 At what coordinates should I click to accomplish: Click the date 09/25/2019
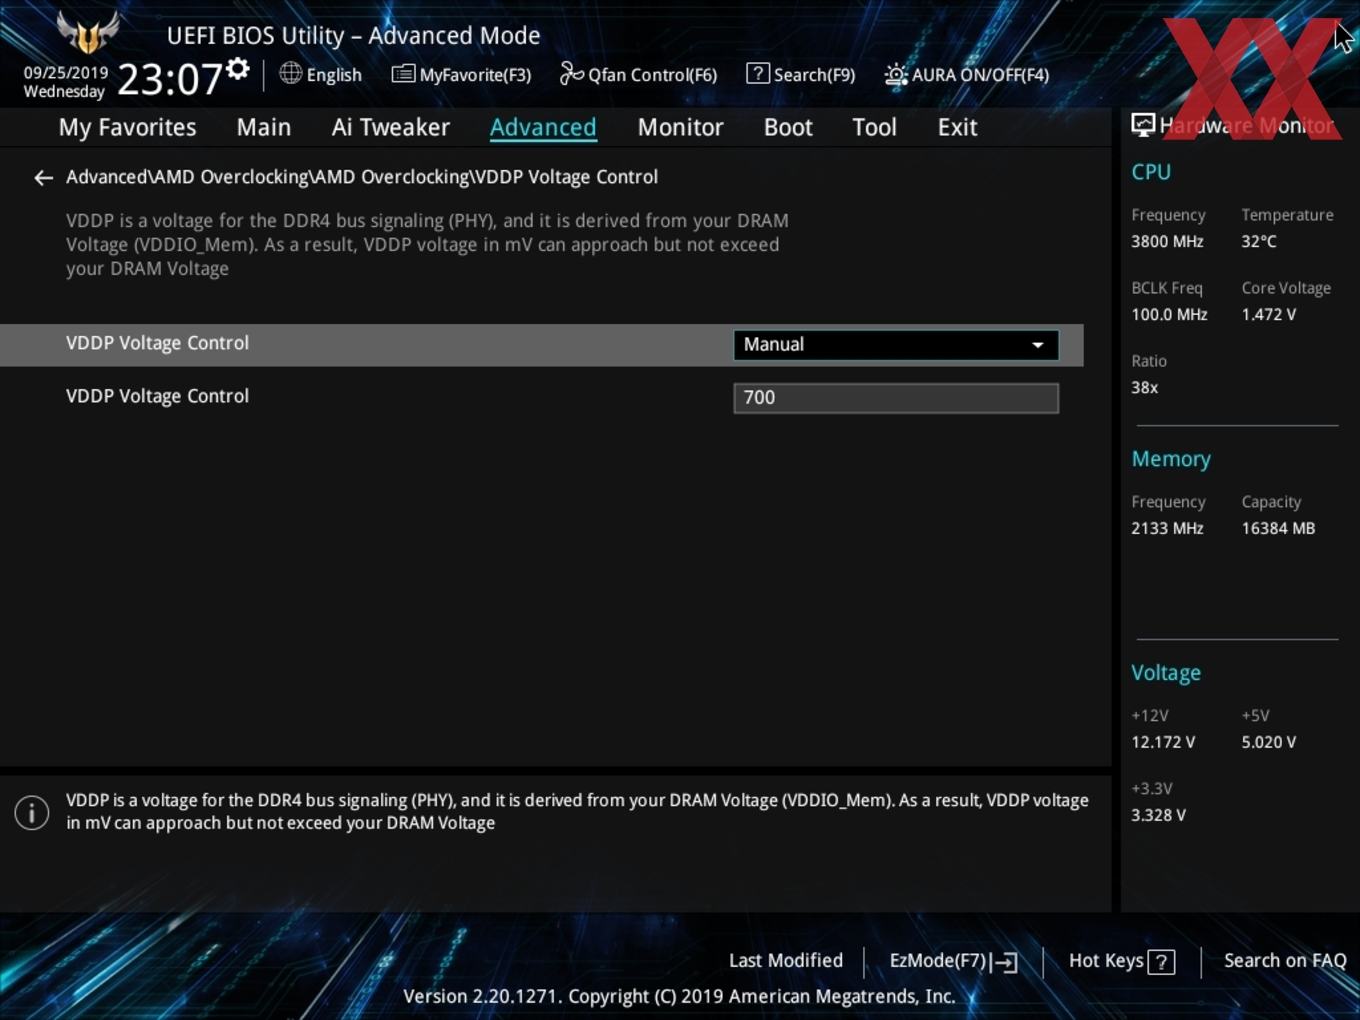click(66, 73)
